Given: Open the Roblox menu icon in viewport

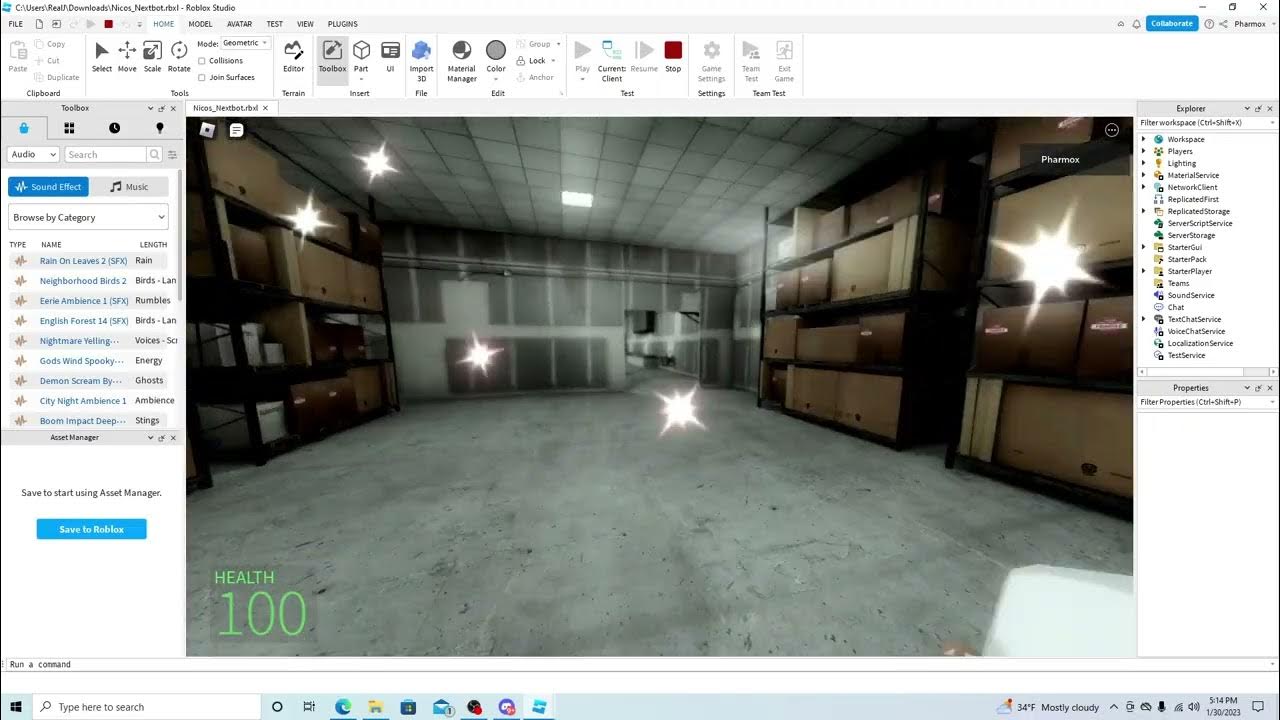Looking at the screenshot, I should [x=207, y=130].
